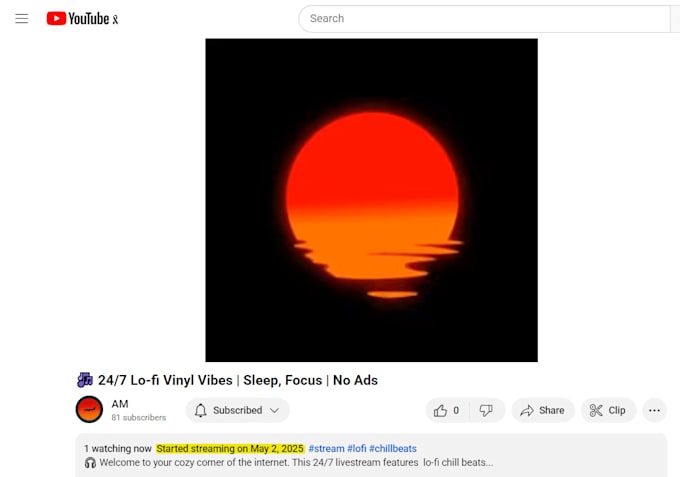Open the #chillbeats hashtag link

(x=393, y=448)
